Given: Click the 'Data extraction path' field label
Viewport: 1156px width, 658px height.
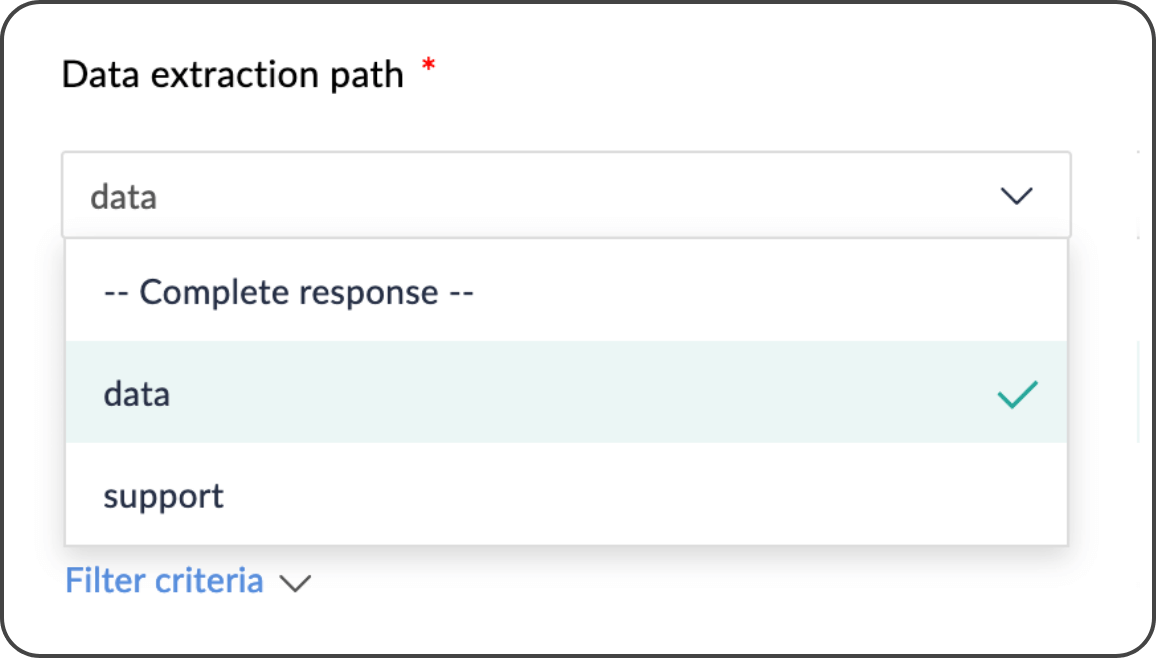Looking at the screenshot, I should tap(232, 74).
